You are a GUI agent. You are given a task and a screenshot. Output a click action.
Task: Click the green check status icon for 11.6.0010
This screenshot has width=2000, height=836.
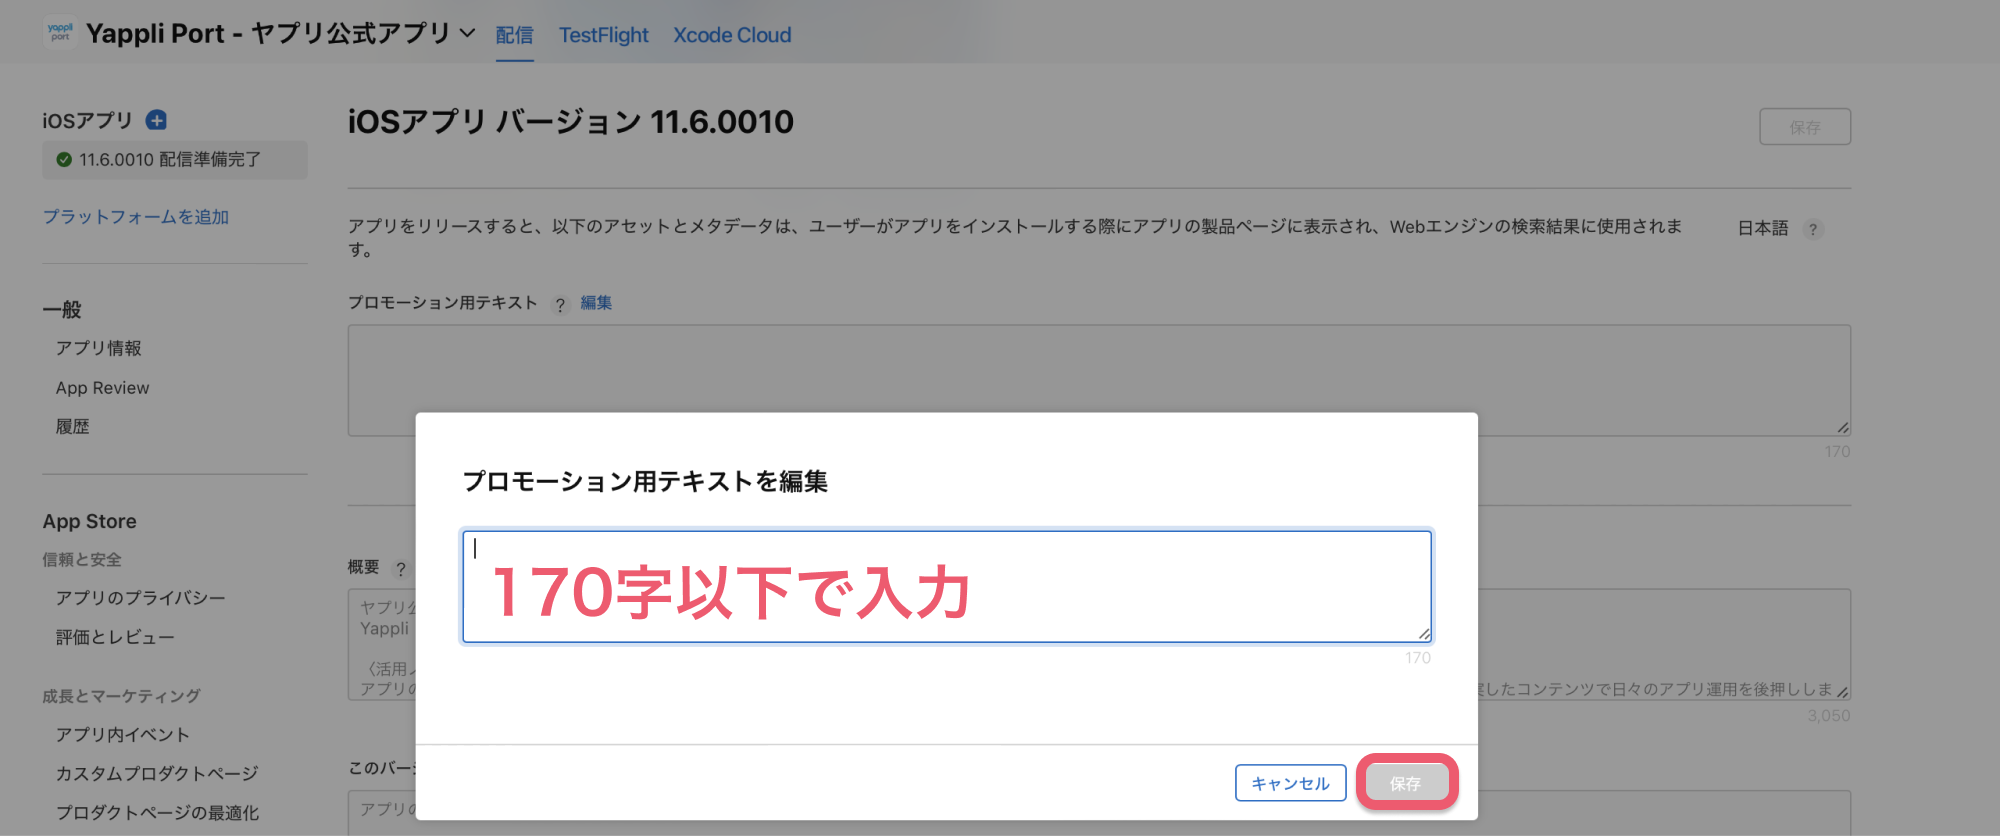point(64,160)
